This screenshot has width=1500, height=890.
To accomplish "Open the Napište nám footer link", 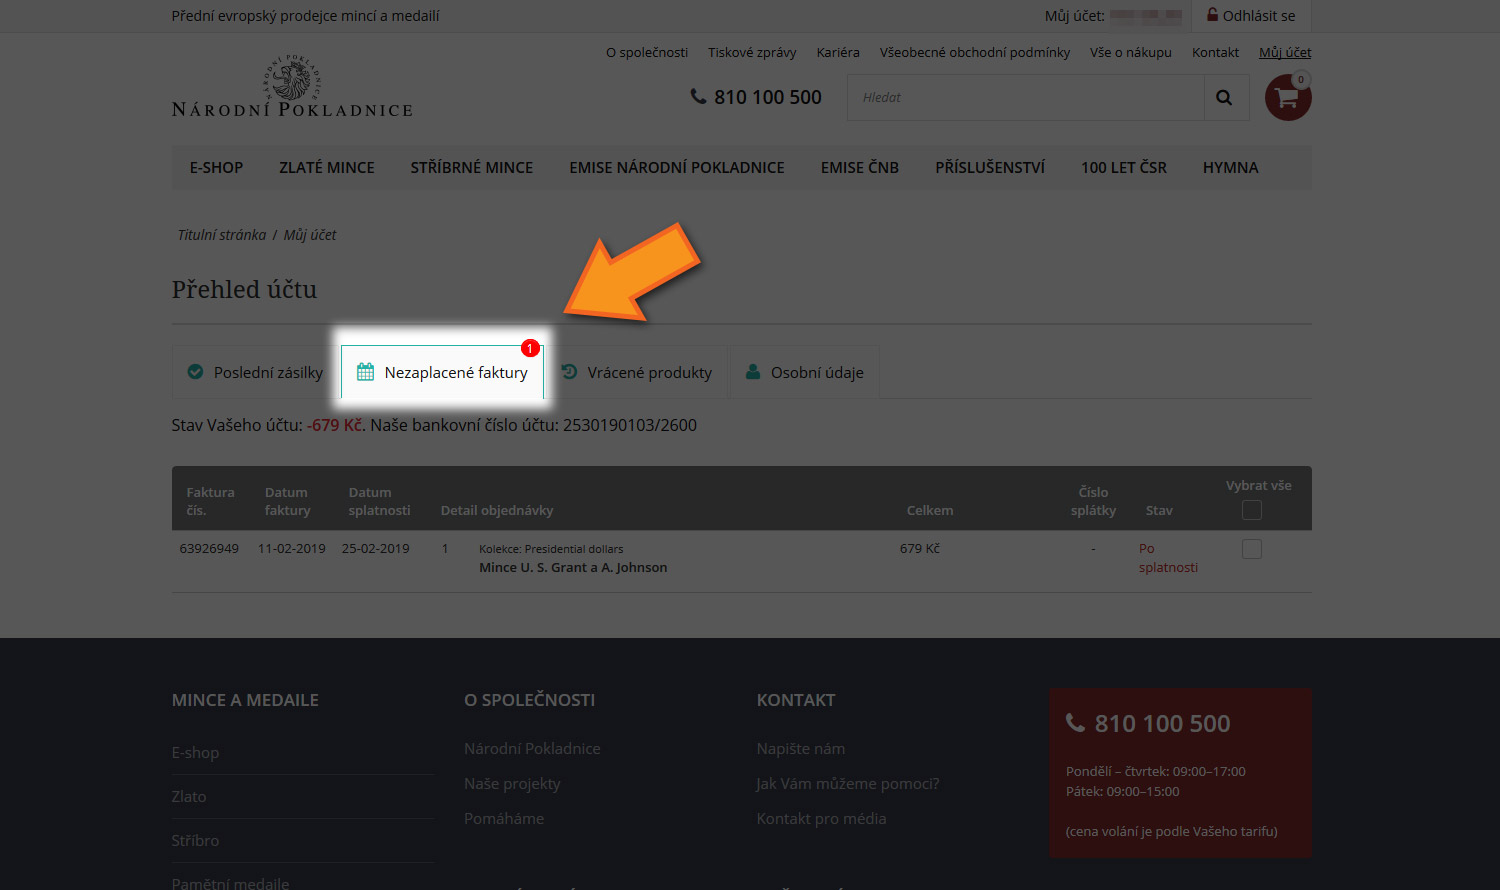I will coord(801,749).
